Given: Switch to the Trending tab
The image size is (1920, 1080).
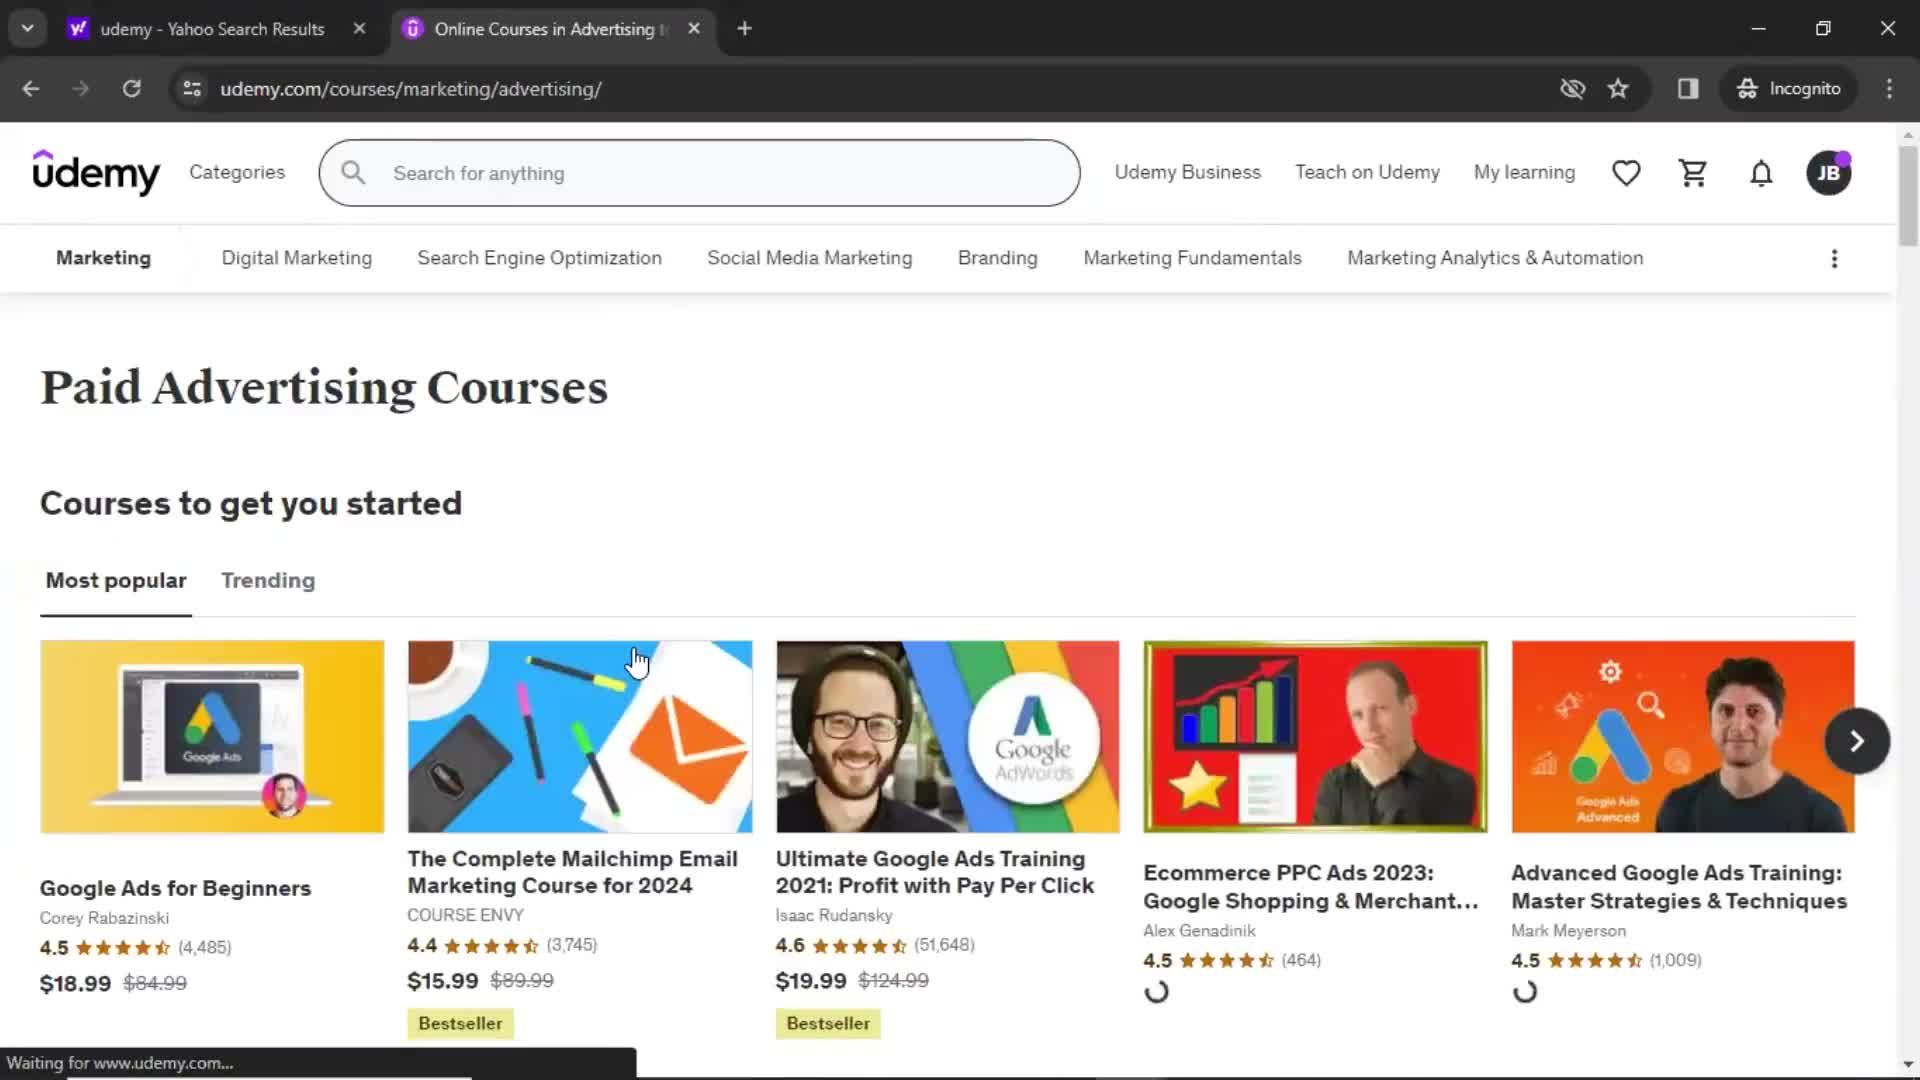Looking at the screenshot, I should pos(268,580).
